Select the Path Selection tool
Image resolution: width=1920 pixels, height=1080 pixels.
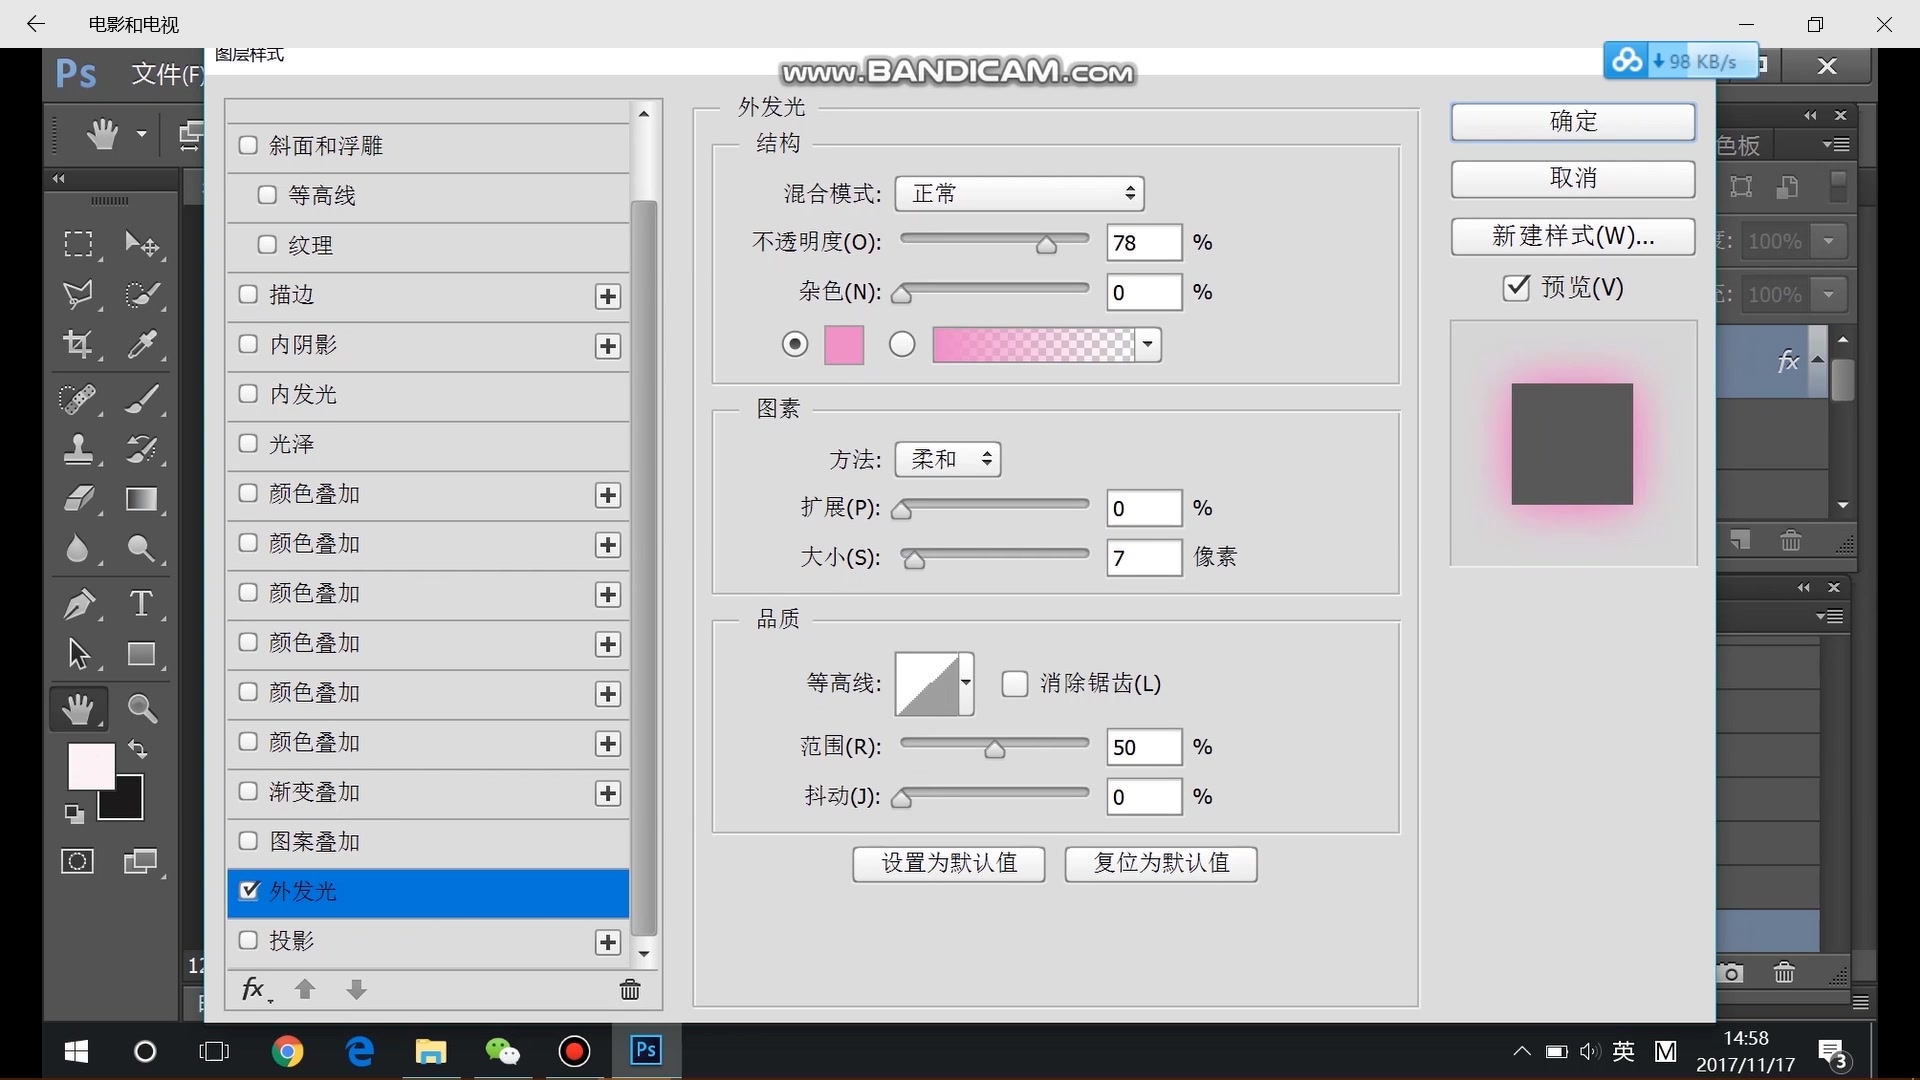pyautogui.click(x=78, y=654)
